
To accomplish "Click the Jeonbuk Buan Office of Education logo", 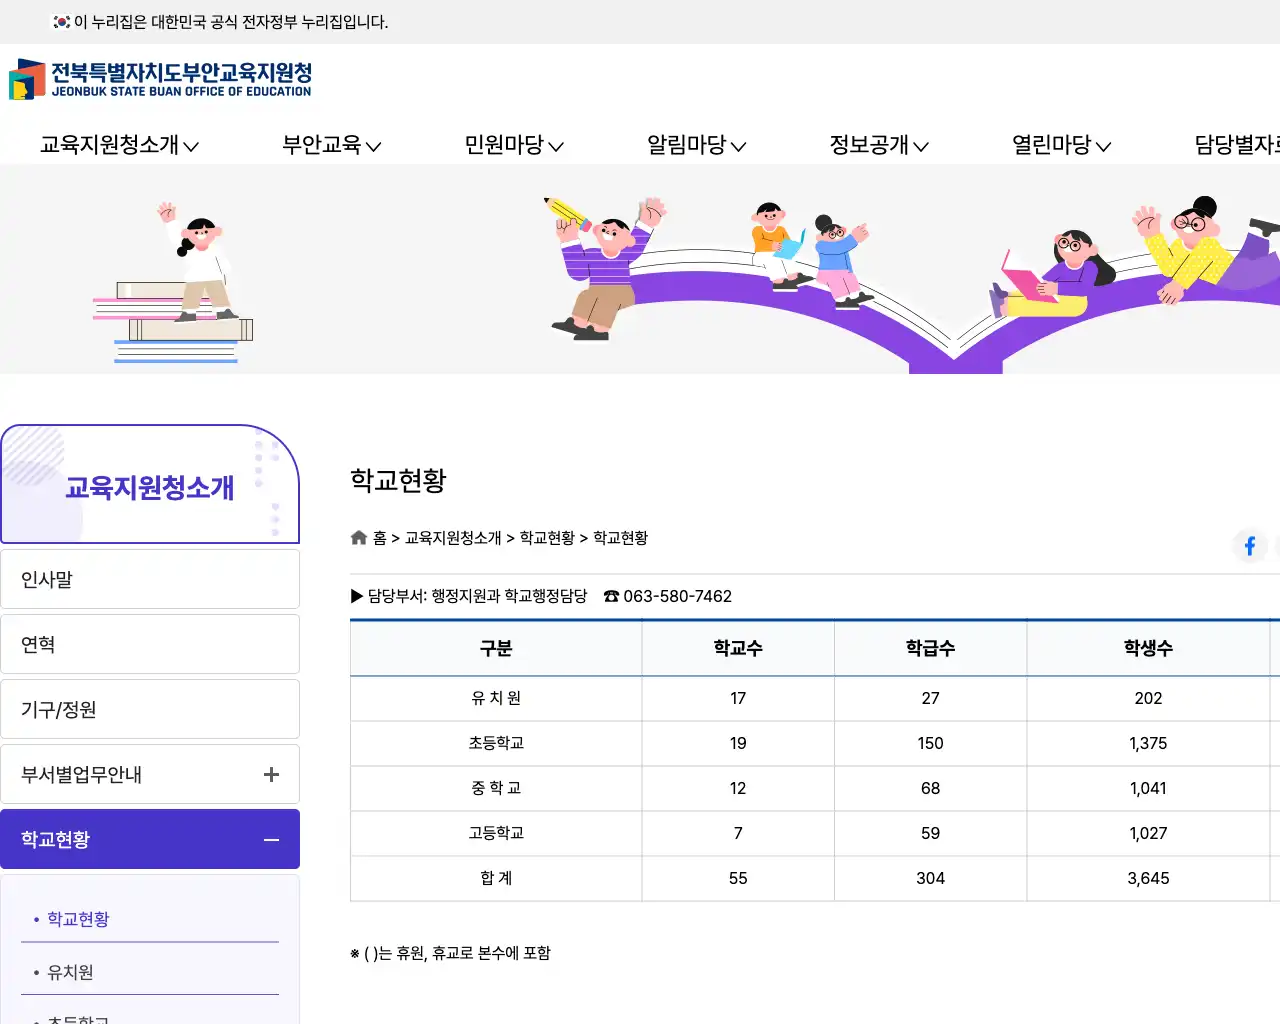I will coord(160,79).
